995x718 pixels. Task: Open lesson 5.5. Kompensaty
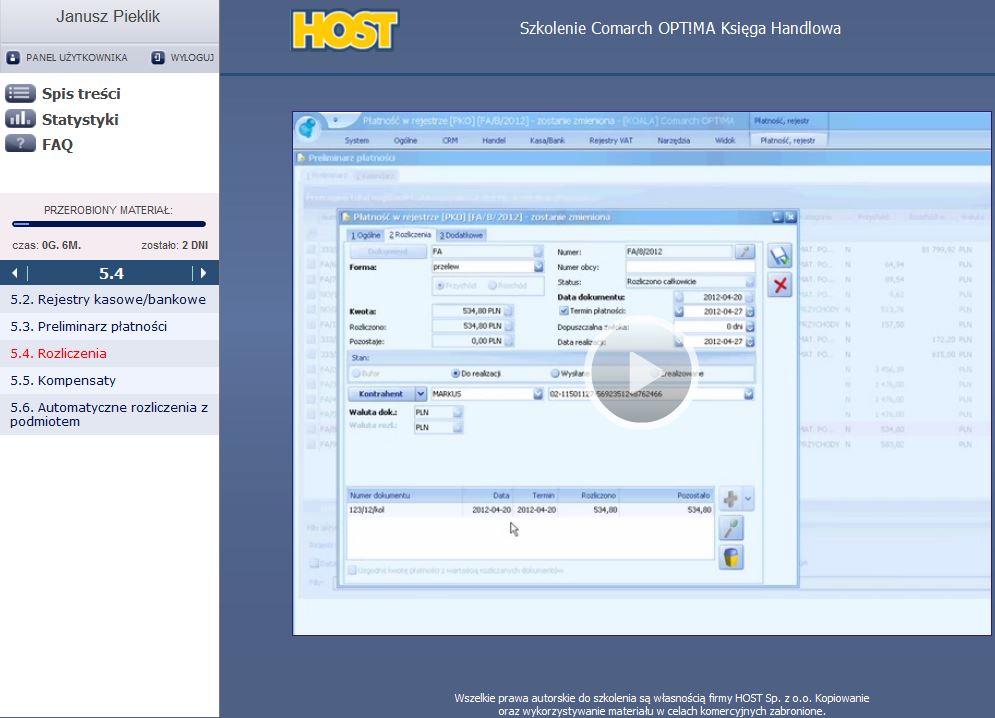pyautogui.click(x=63, y=380)
